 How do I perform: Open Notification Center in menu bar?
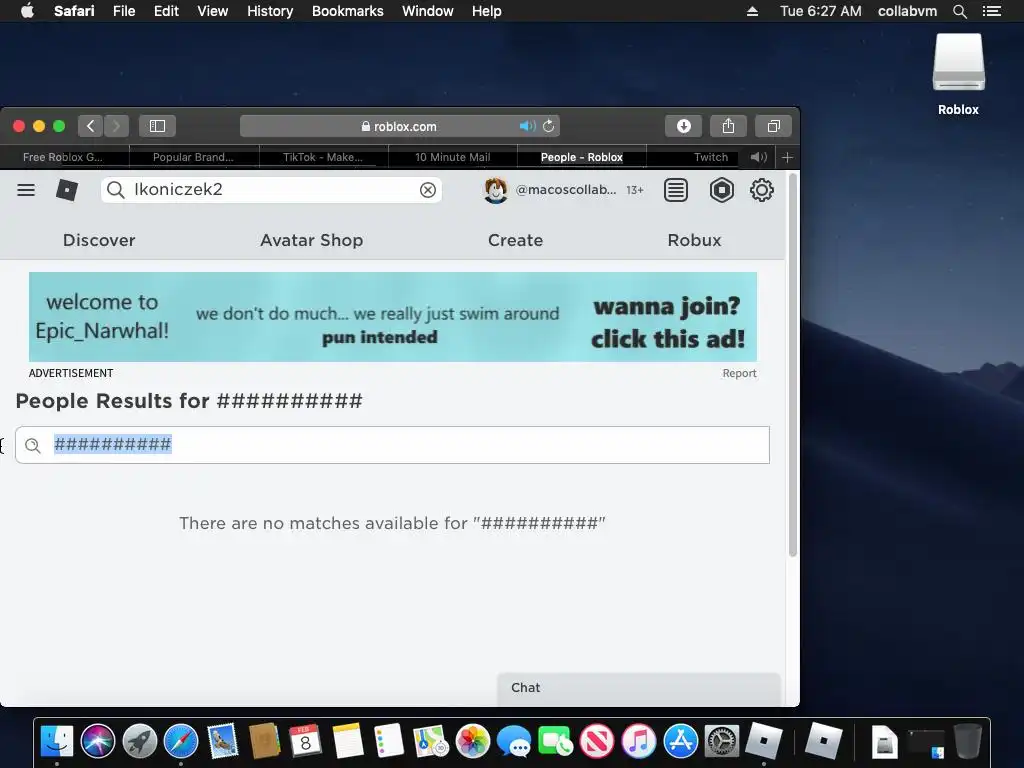click(x=992, y=11)
